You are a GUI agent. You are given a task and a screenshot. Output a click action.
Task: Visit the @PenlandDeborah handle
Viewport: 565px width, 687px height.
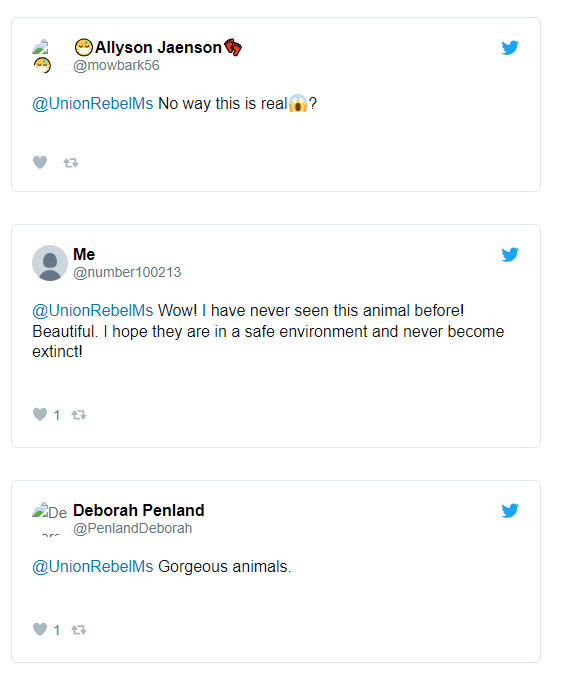click(x=132, y=528)
